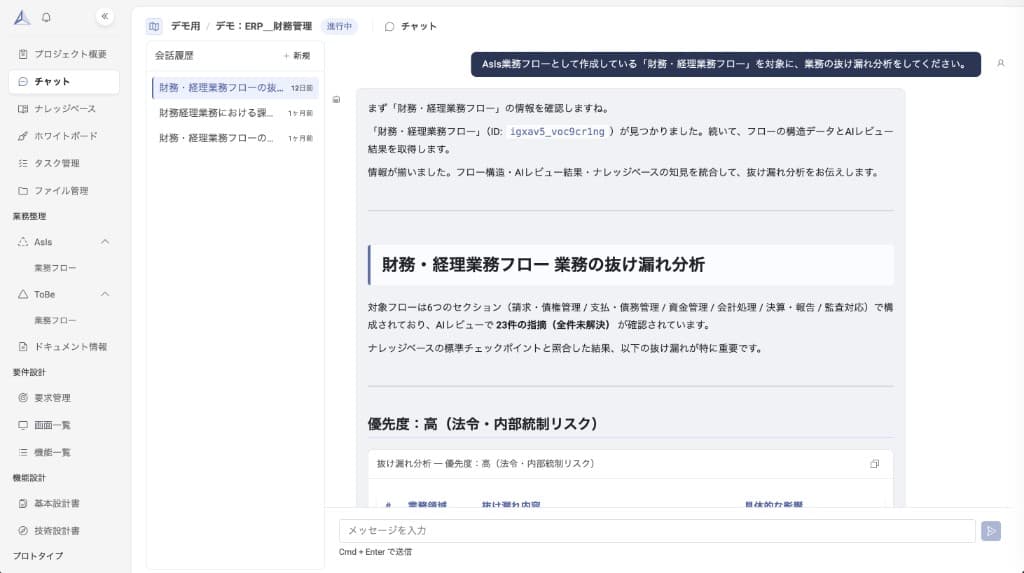Click the 進行中 status badge
This screenshot has height=573, width=1024.
(339, 27)
